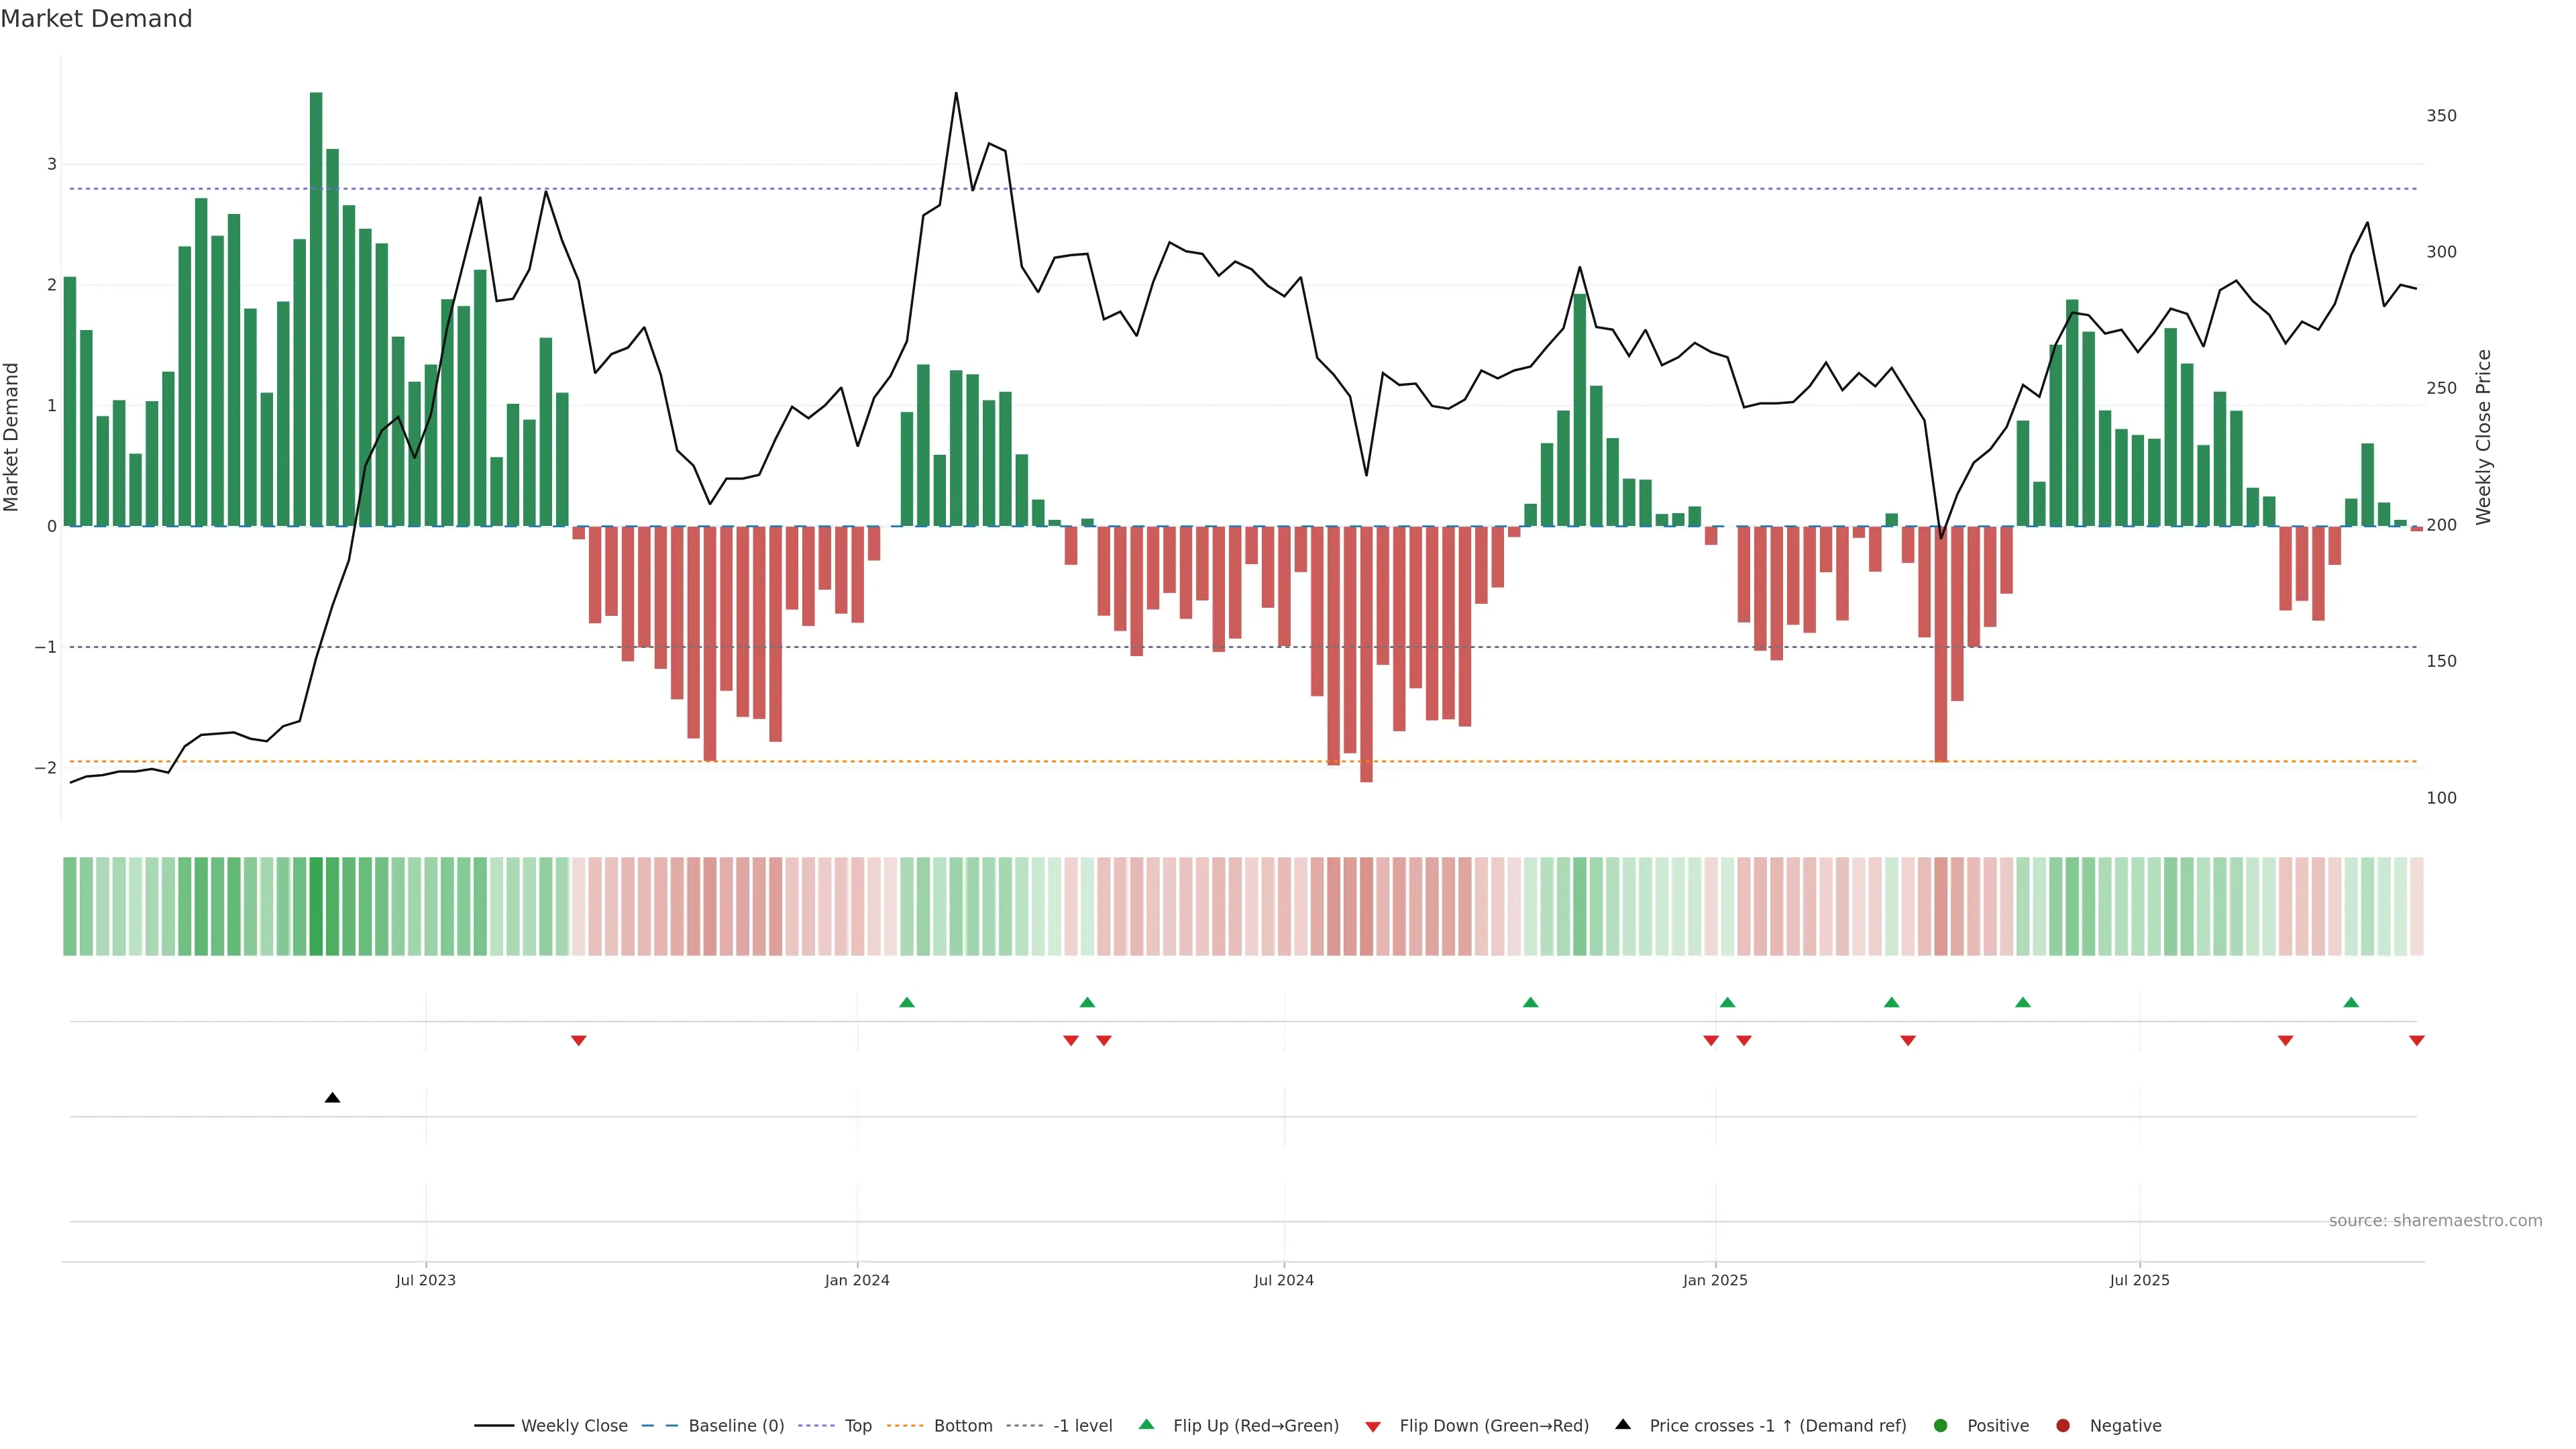Screen dimensions: 2576x1449
Task: Click the first red Flip Down triangle marker
Action: tap(578, 1041)
